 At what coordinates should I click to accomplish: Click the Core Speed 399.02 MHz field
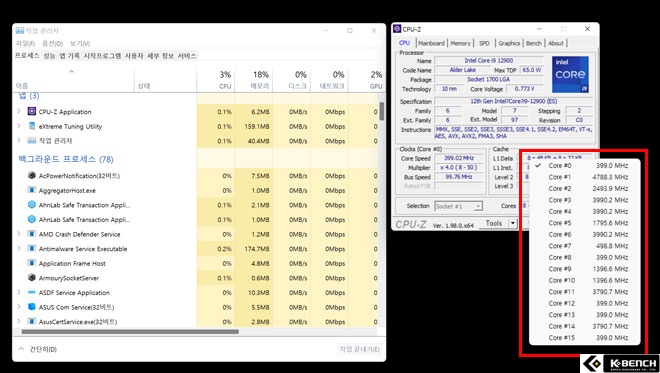click(459, 158)
